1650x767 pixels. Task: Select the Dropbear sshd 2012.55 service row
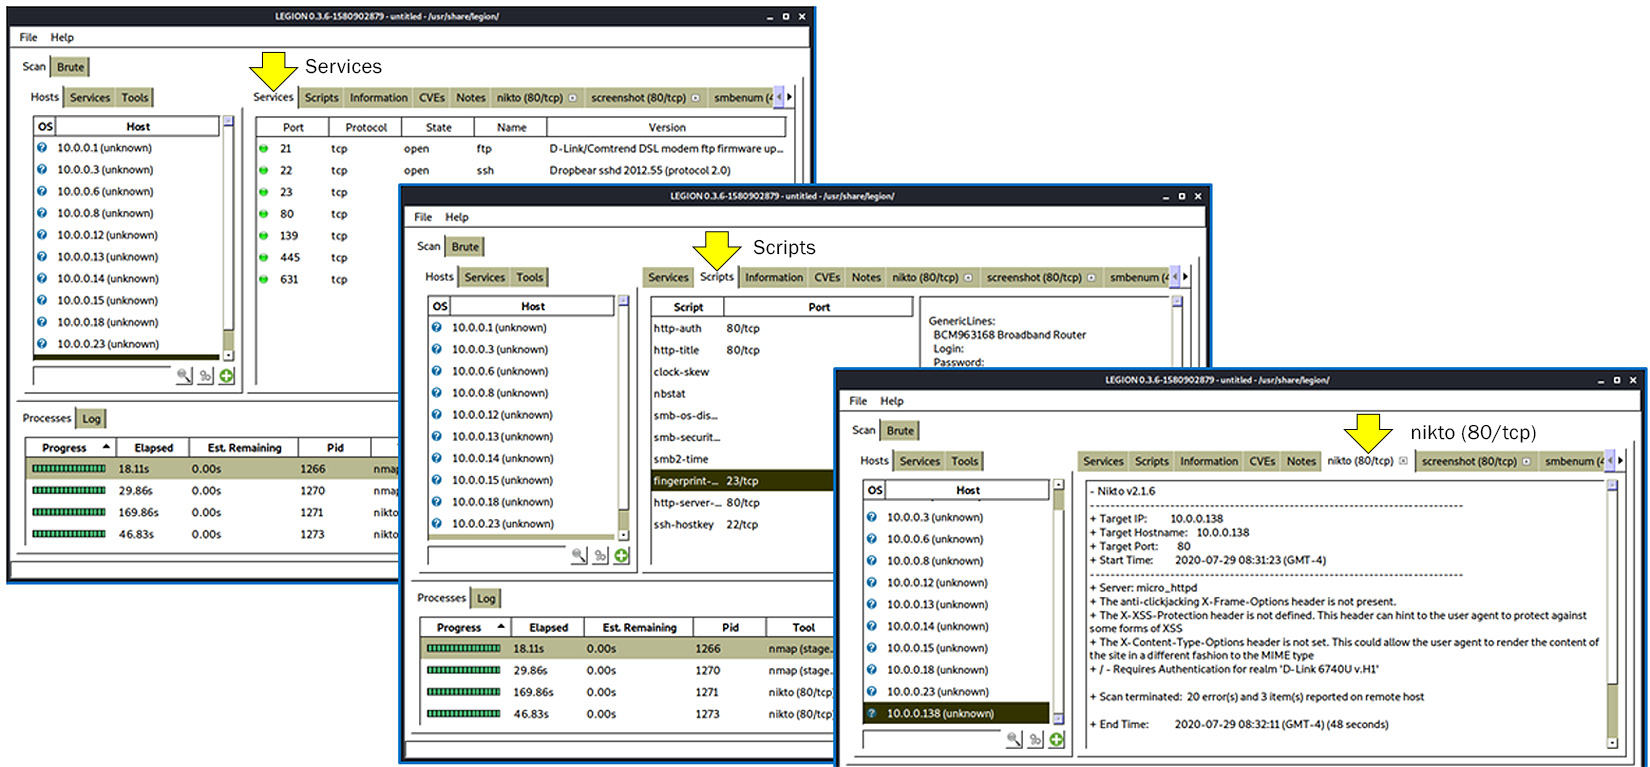[x=521, y=170]
